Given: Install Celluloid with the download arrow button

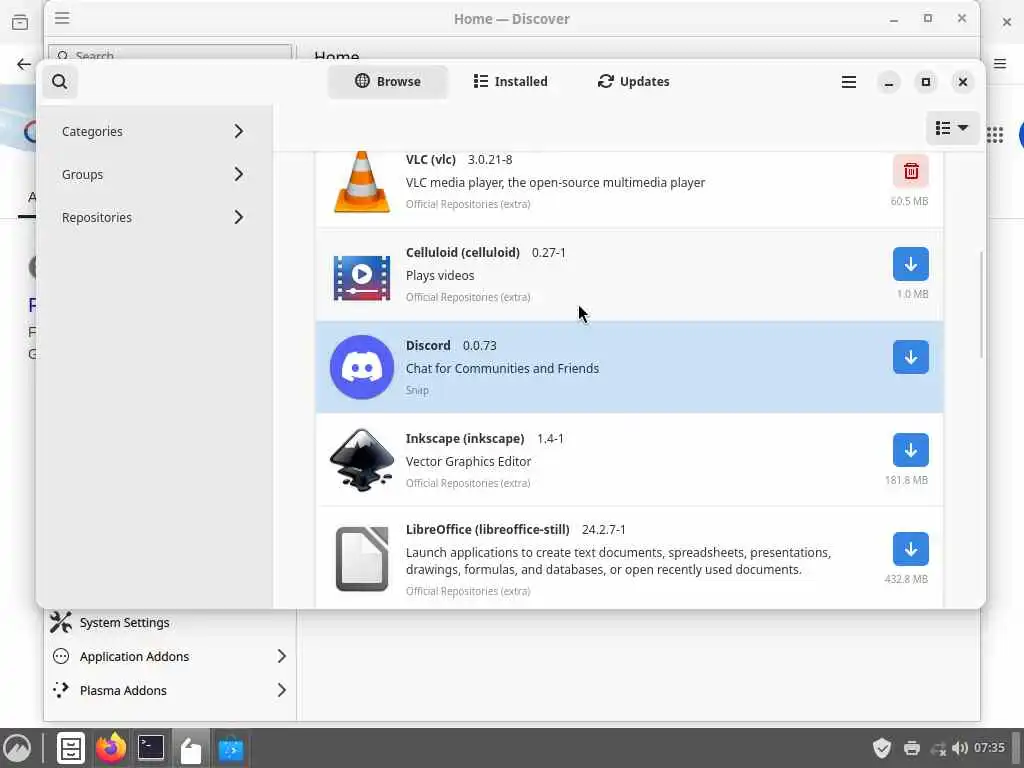Looking at the screenshot, I should (x=910, y=264).
